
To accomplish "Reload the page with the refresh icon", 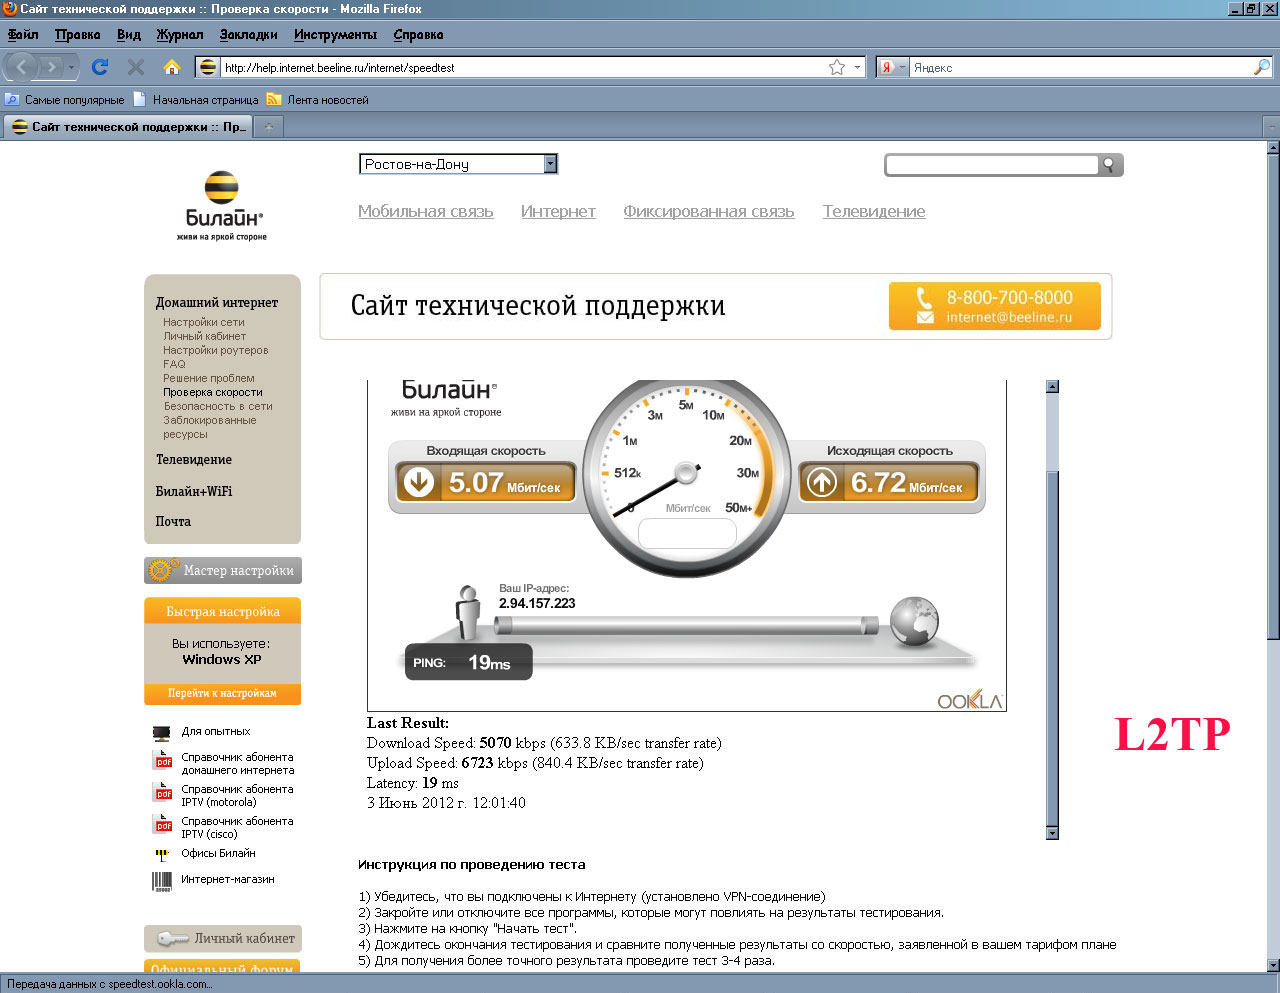I will point(99,67).
